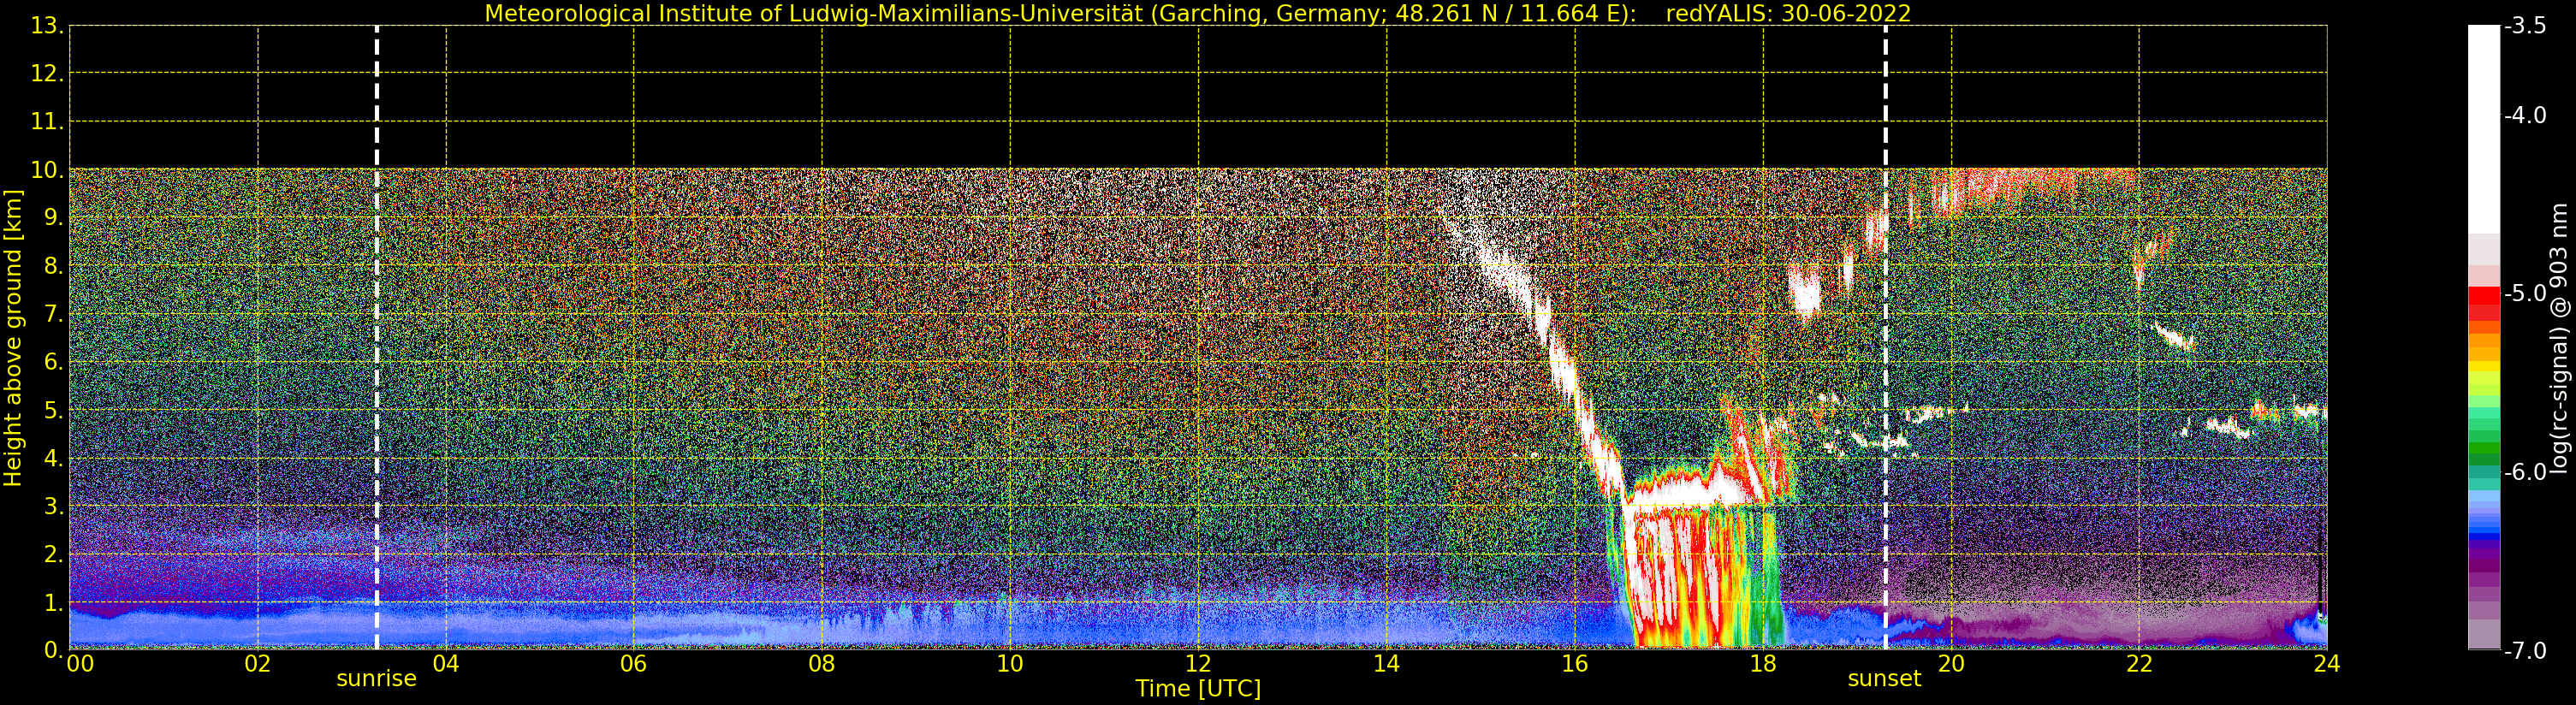The height and width of the screenshot is (705, 2576).
Task: Click time axis tick label '22'
Action: pos(2139,664)
